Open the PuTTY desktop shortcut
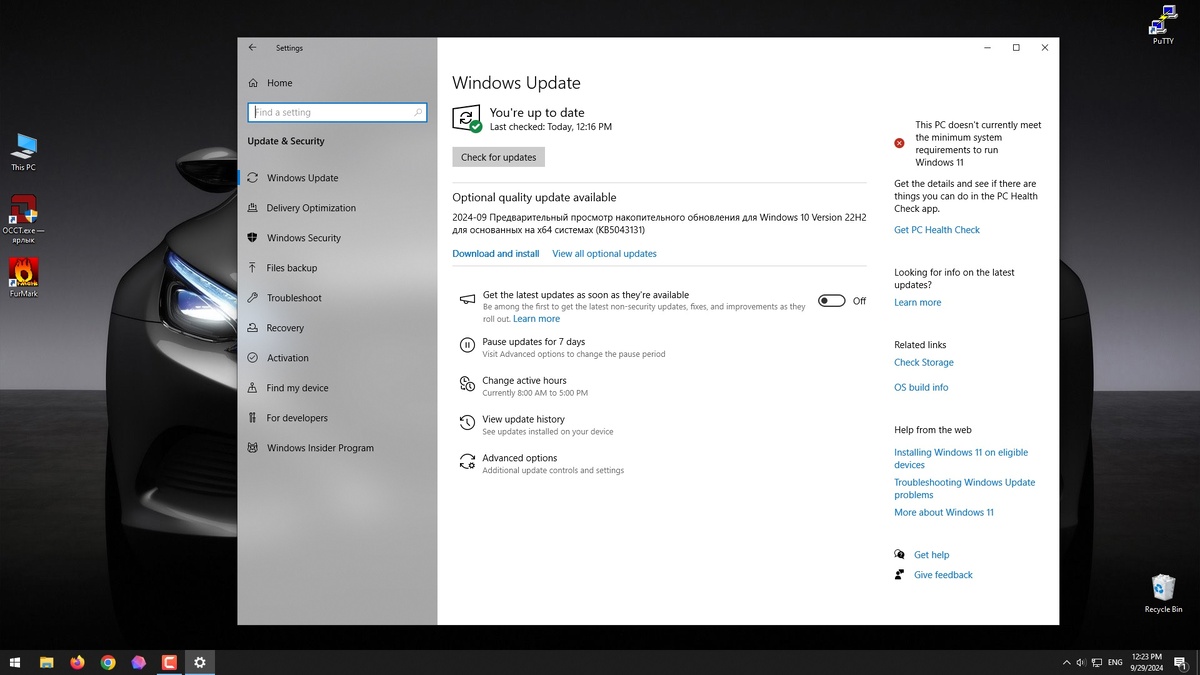 click(x=1163, y=26)
